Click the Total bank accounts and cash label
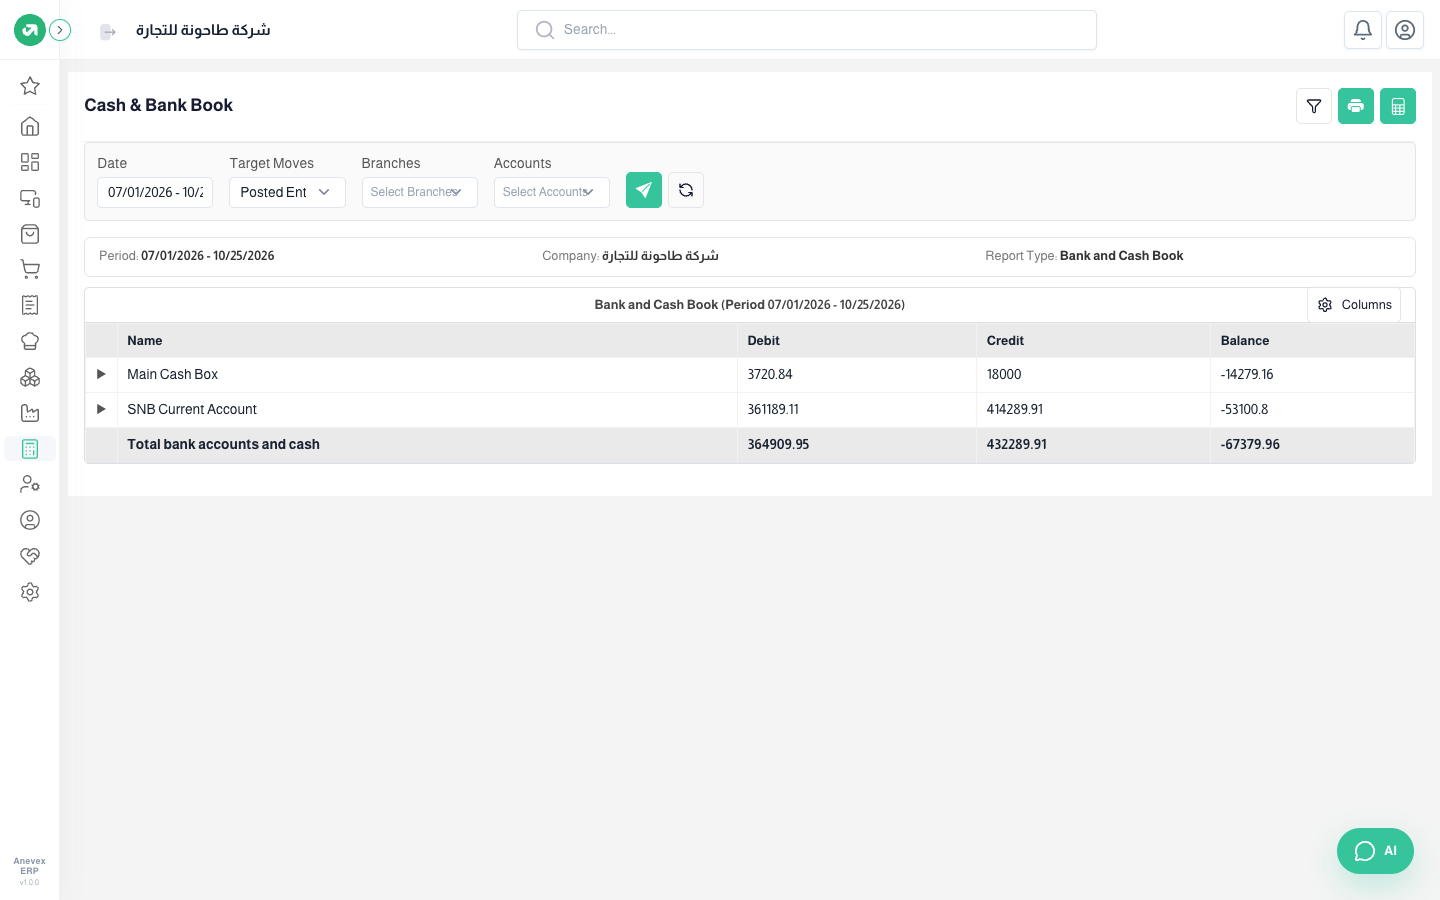This screenshot has width=1440, height=900. pyautogui.click(x=224, y=445)
